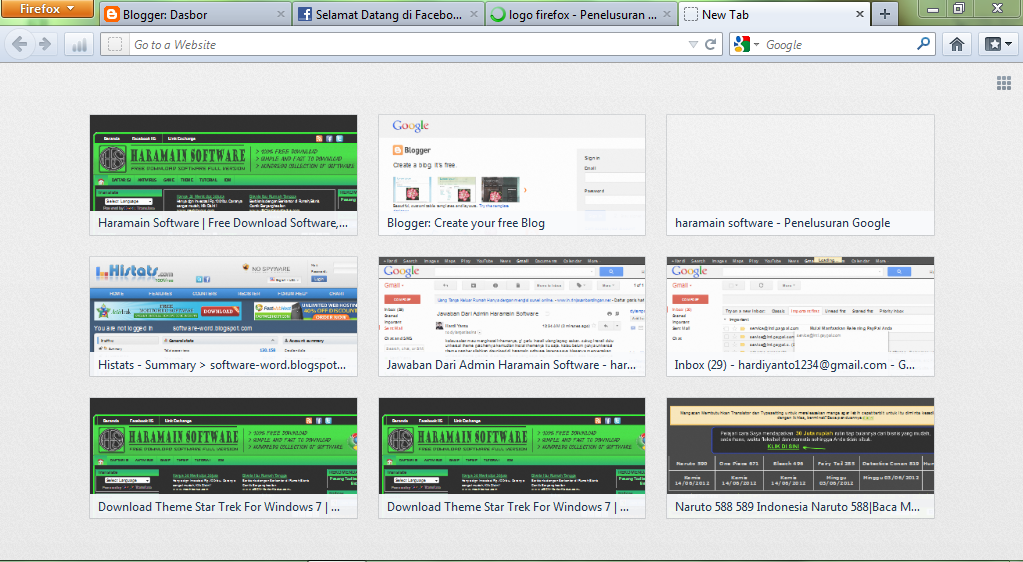The width and height of the screenshot is (1023, 562).
Task: Open the Inbox (29) Gmail thumbnail
Action: pos(801,317)
